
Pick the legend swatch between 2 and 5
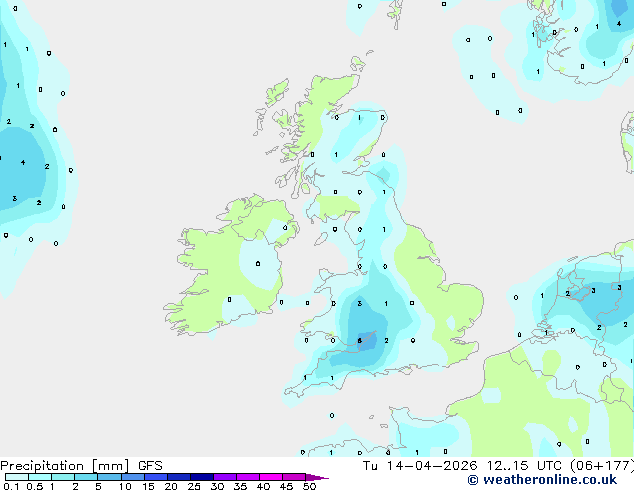click(x=86, y=477)
